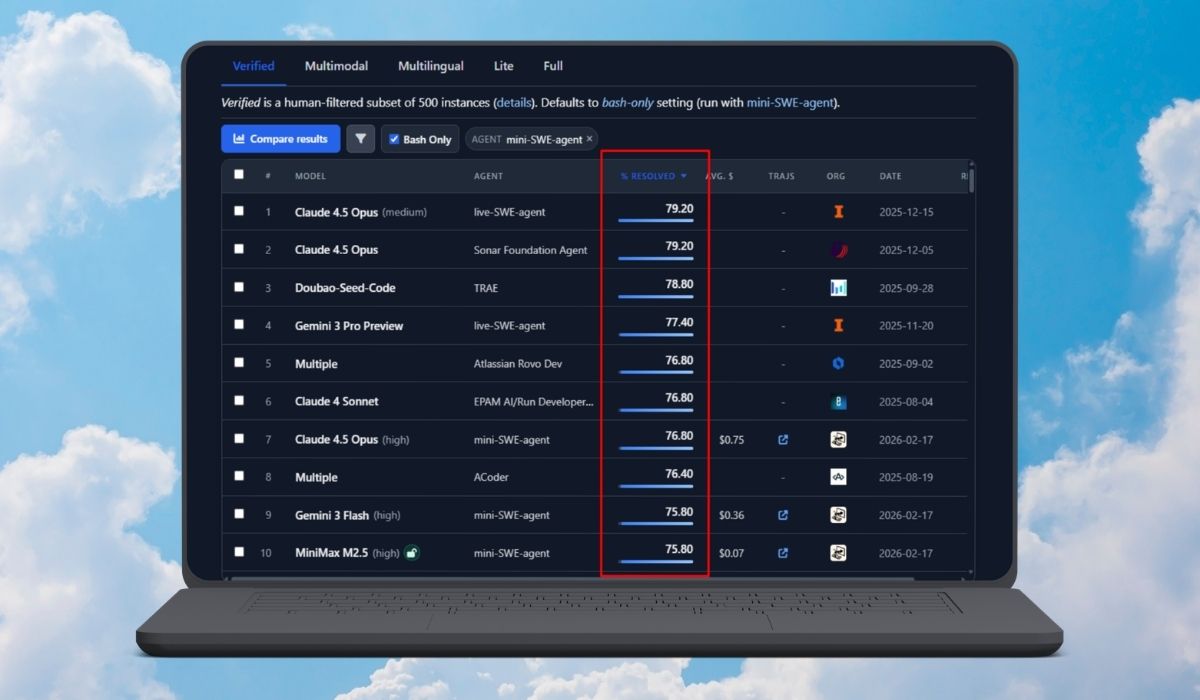Click the org logo in Gemini 3 Flash row

[x=838, y=515]
